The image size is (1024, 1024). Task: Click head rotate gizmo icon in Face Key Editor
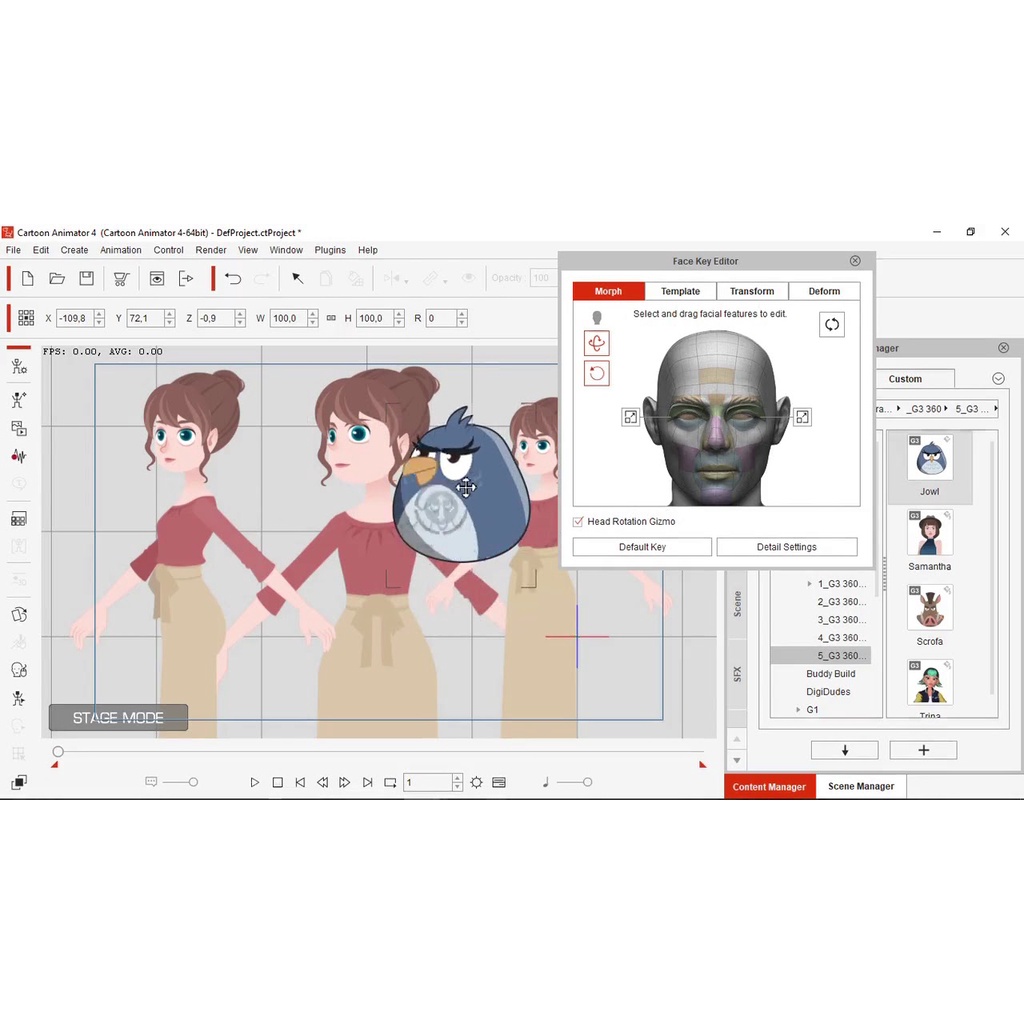click(596, 343)
